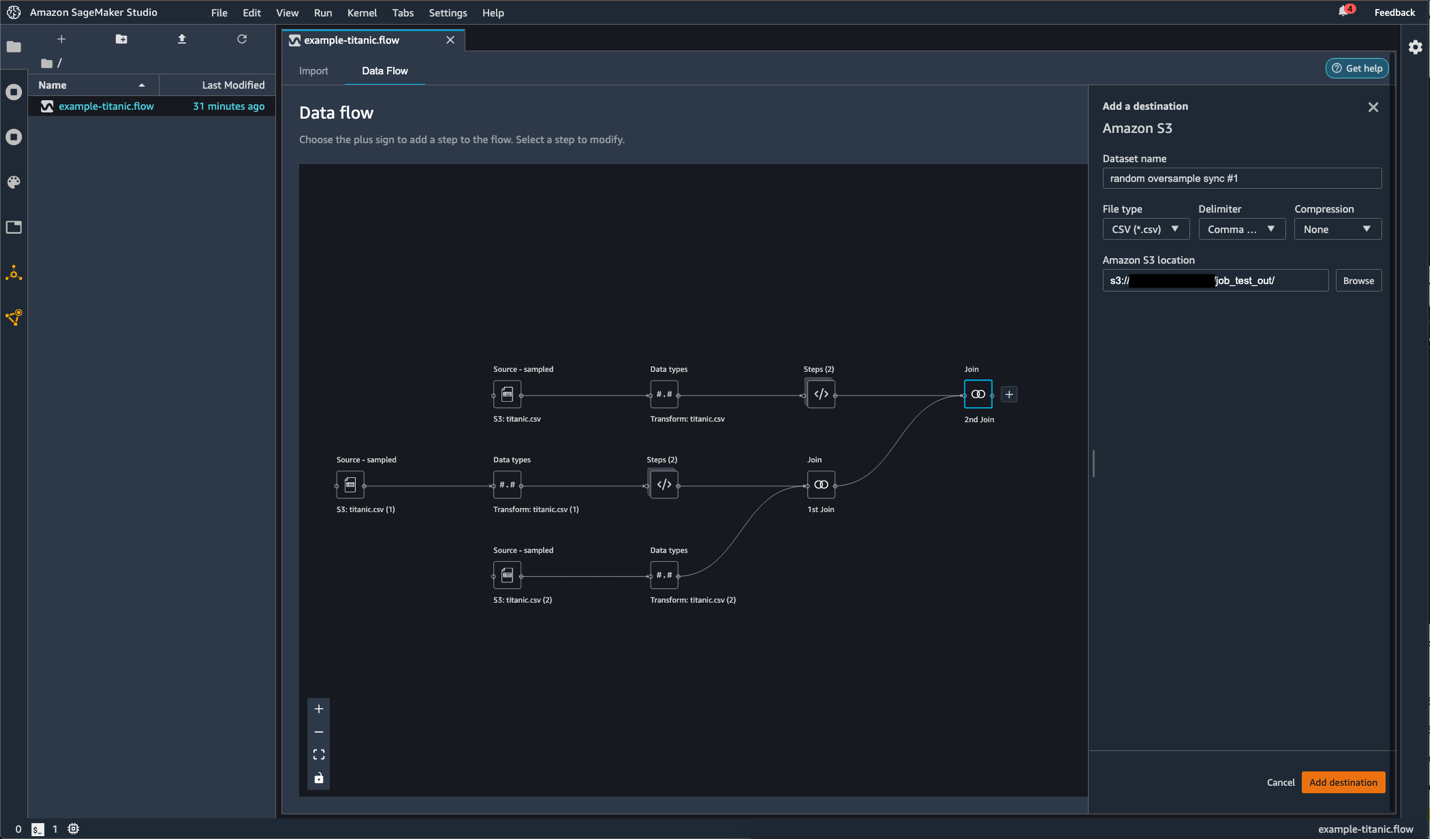
Task: Click the Amazon SageMaker Studio logo
Action: pyautogui.click(x=14, y=13)
